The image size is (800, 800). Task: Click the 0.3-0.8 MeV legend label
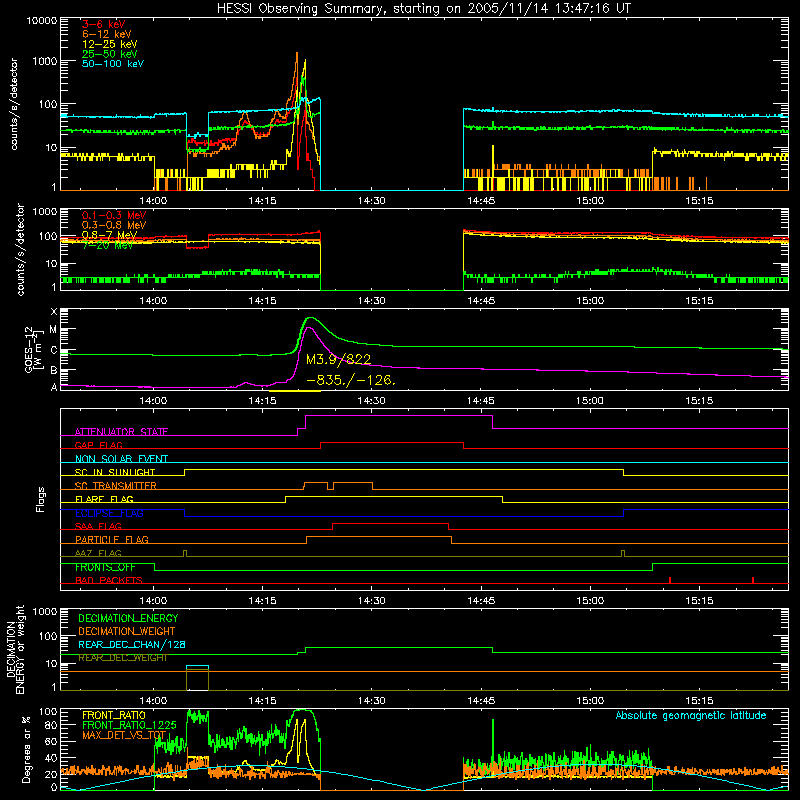coord(114,225)
